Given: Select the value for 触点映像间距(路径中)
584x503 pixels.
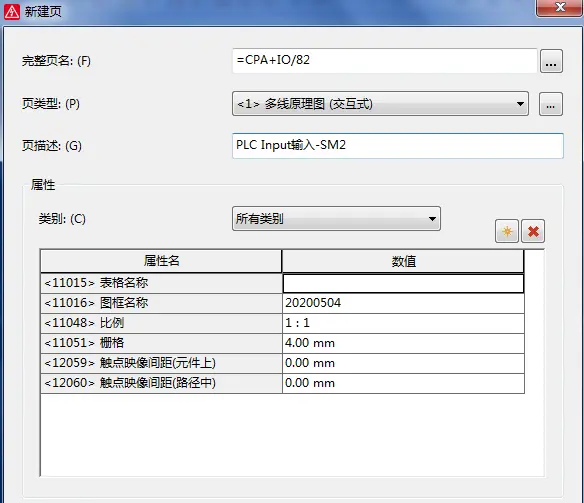Looking at the screenshot, I should pyautogui.click(x=403, y=383).
